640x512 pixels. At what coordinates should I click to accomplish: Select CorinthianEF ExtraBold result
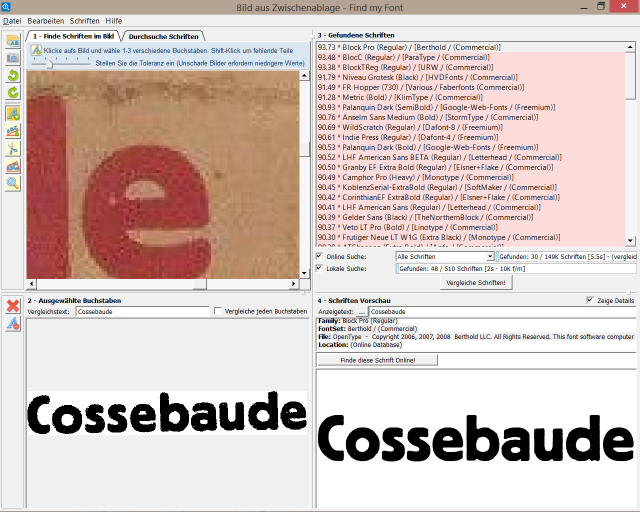pyautogui.click(x=471, y=197)
